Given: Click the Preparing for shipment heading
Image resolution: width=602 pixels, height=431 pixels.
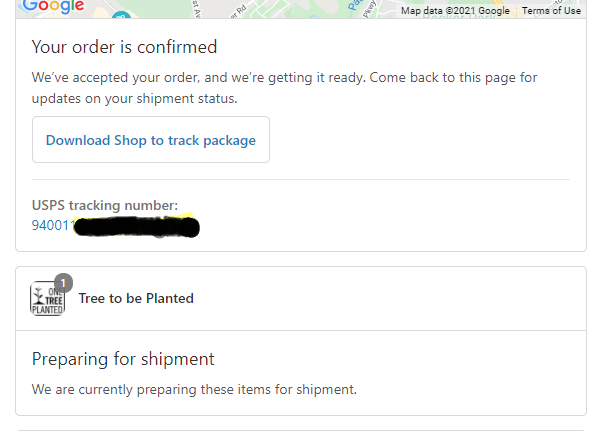Looking at the screenshot, I should (x=123, y=359).
